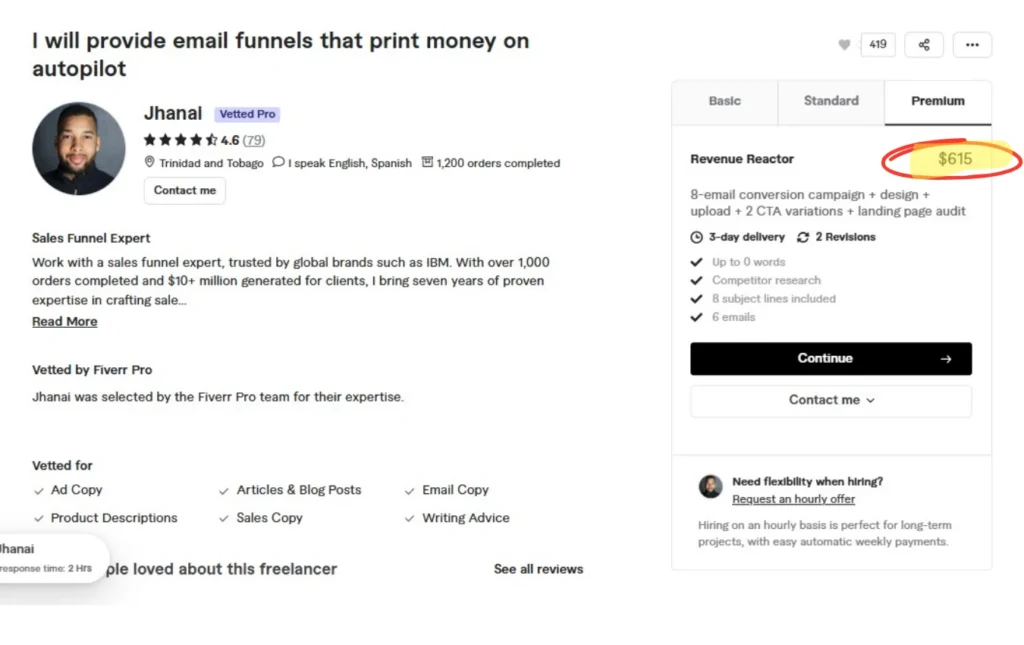
Task: Click the speech bubble languages icon
Action: point(278,162)
